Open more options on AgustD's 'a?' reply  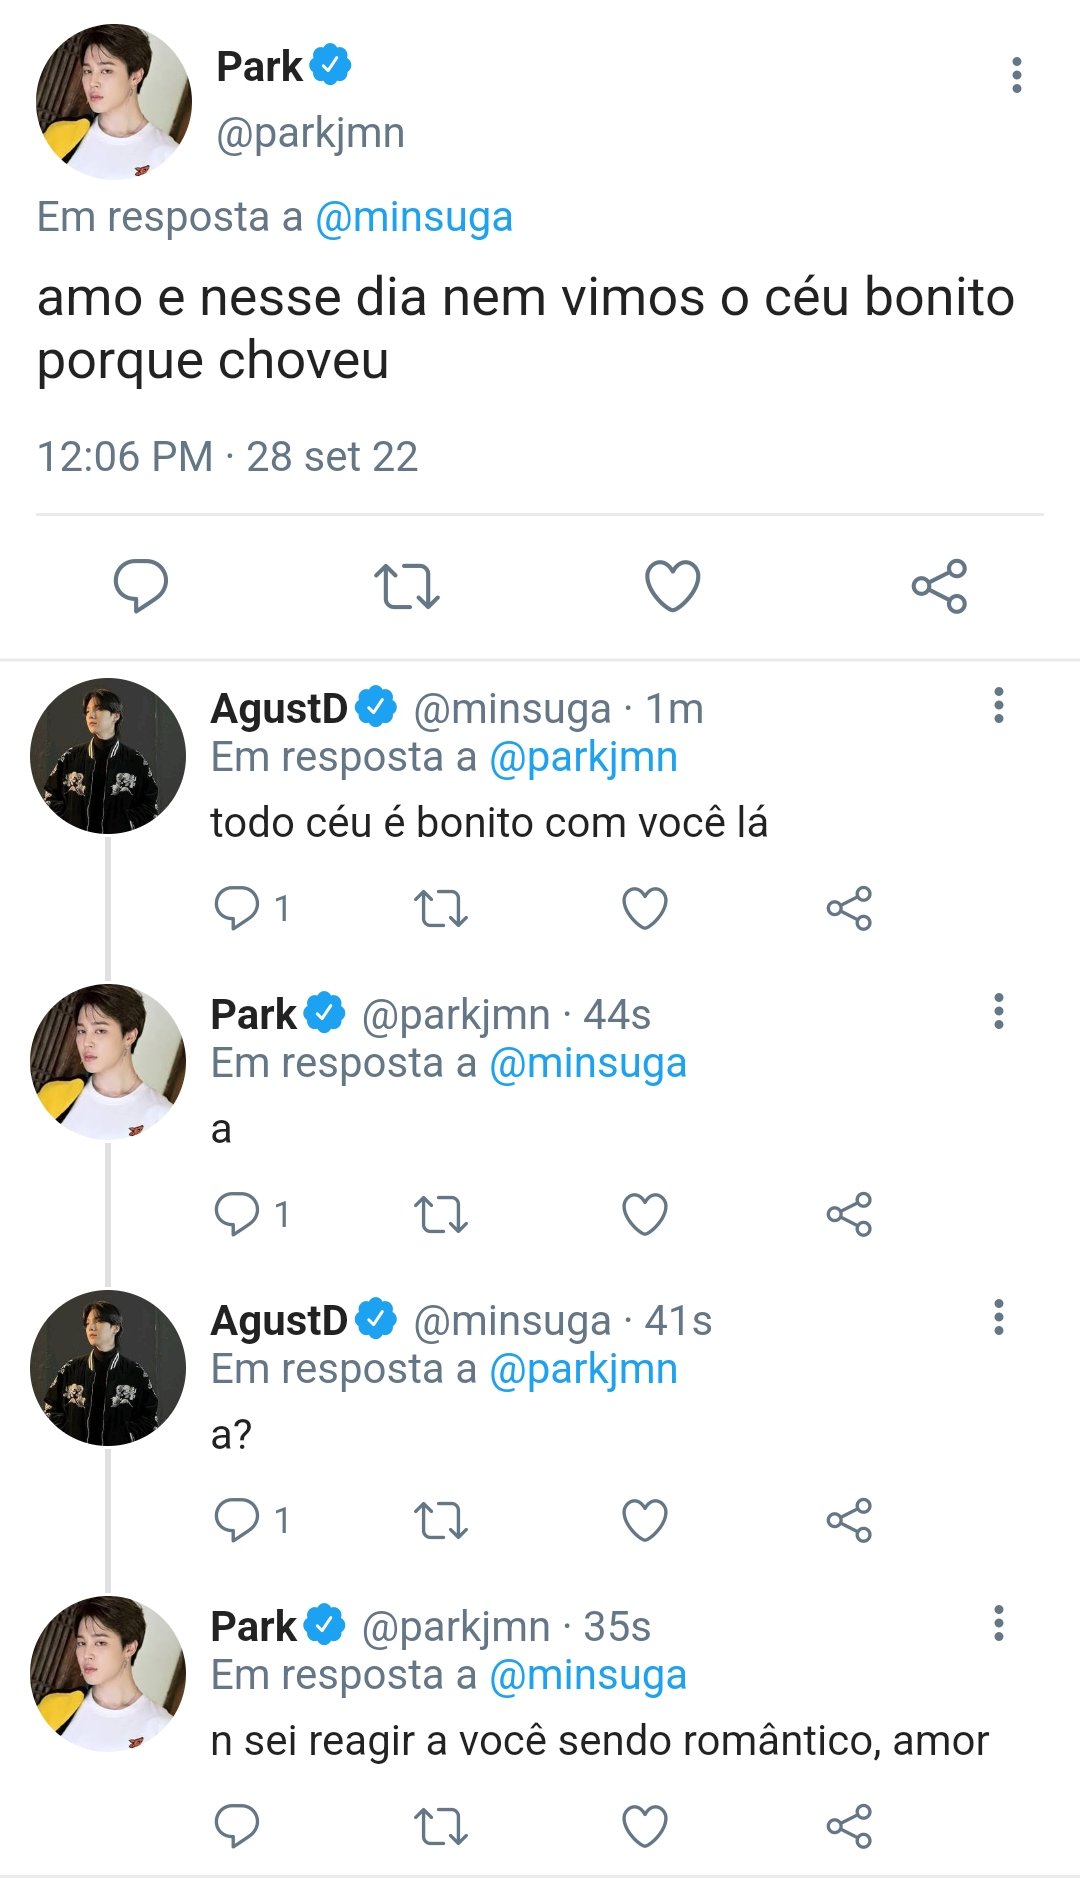coord(998,1317)
